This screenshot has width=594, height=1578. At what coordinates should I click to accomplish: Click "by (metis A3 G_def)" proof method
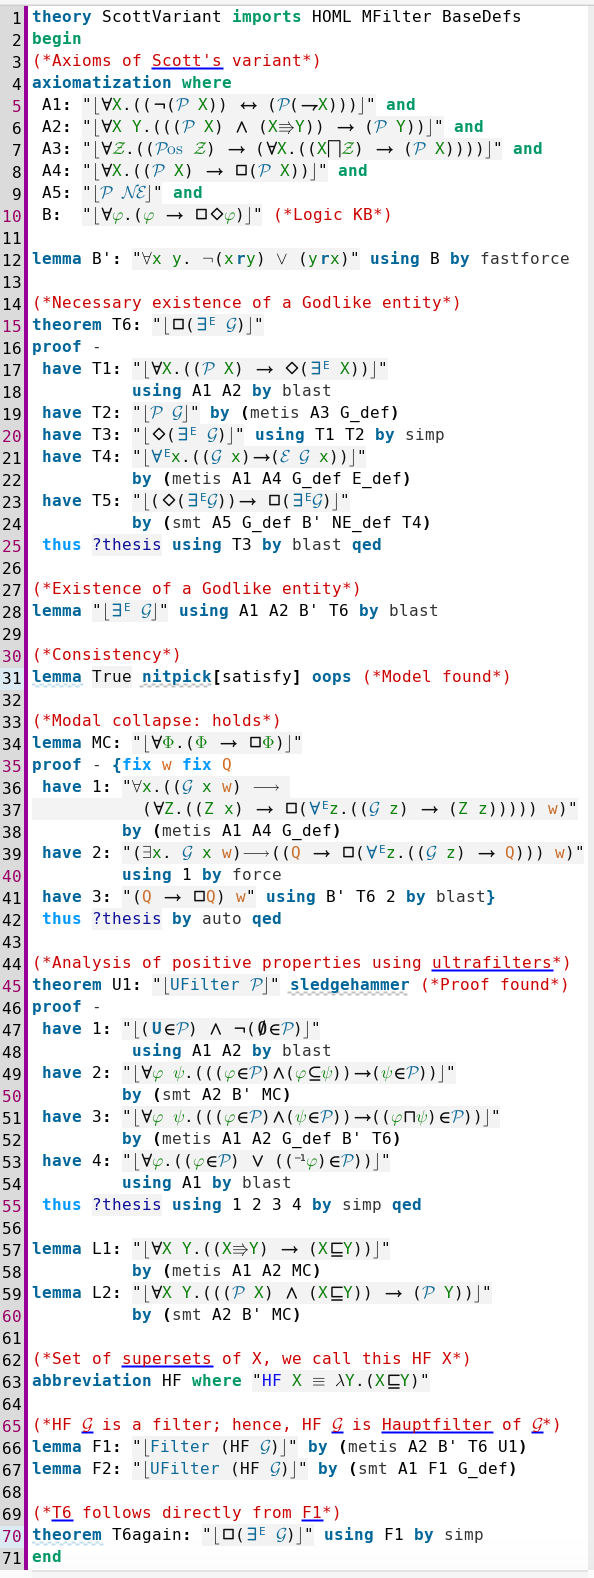pos(306,413)
